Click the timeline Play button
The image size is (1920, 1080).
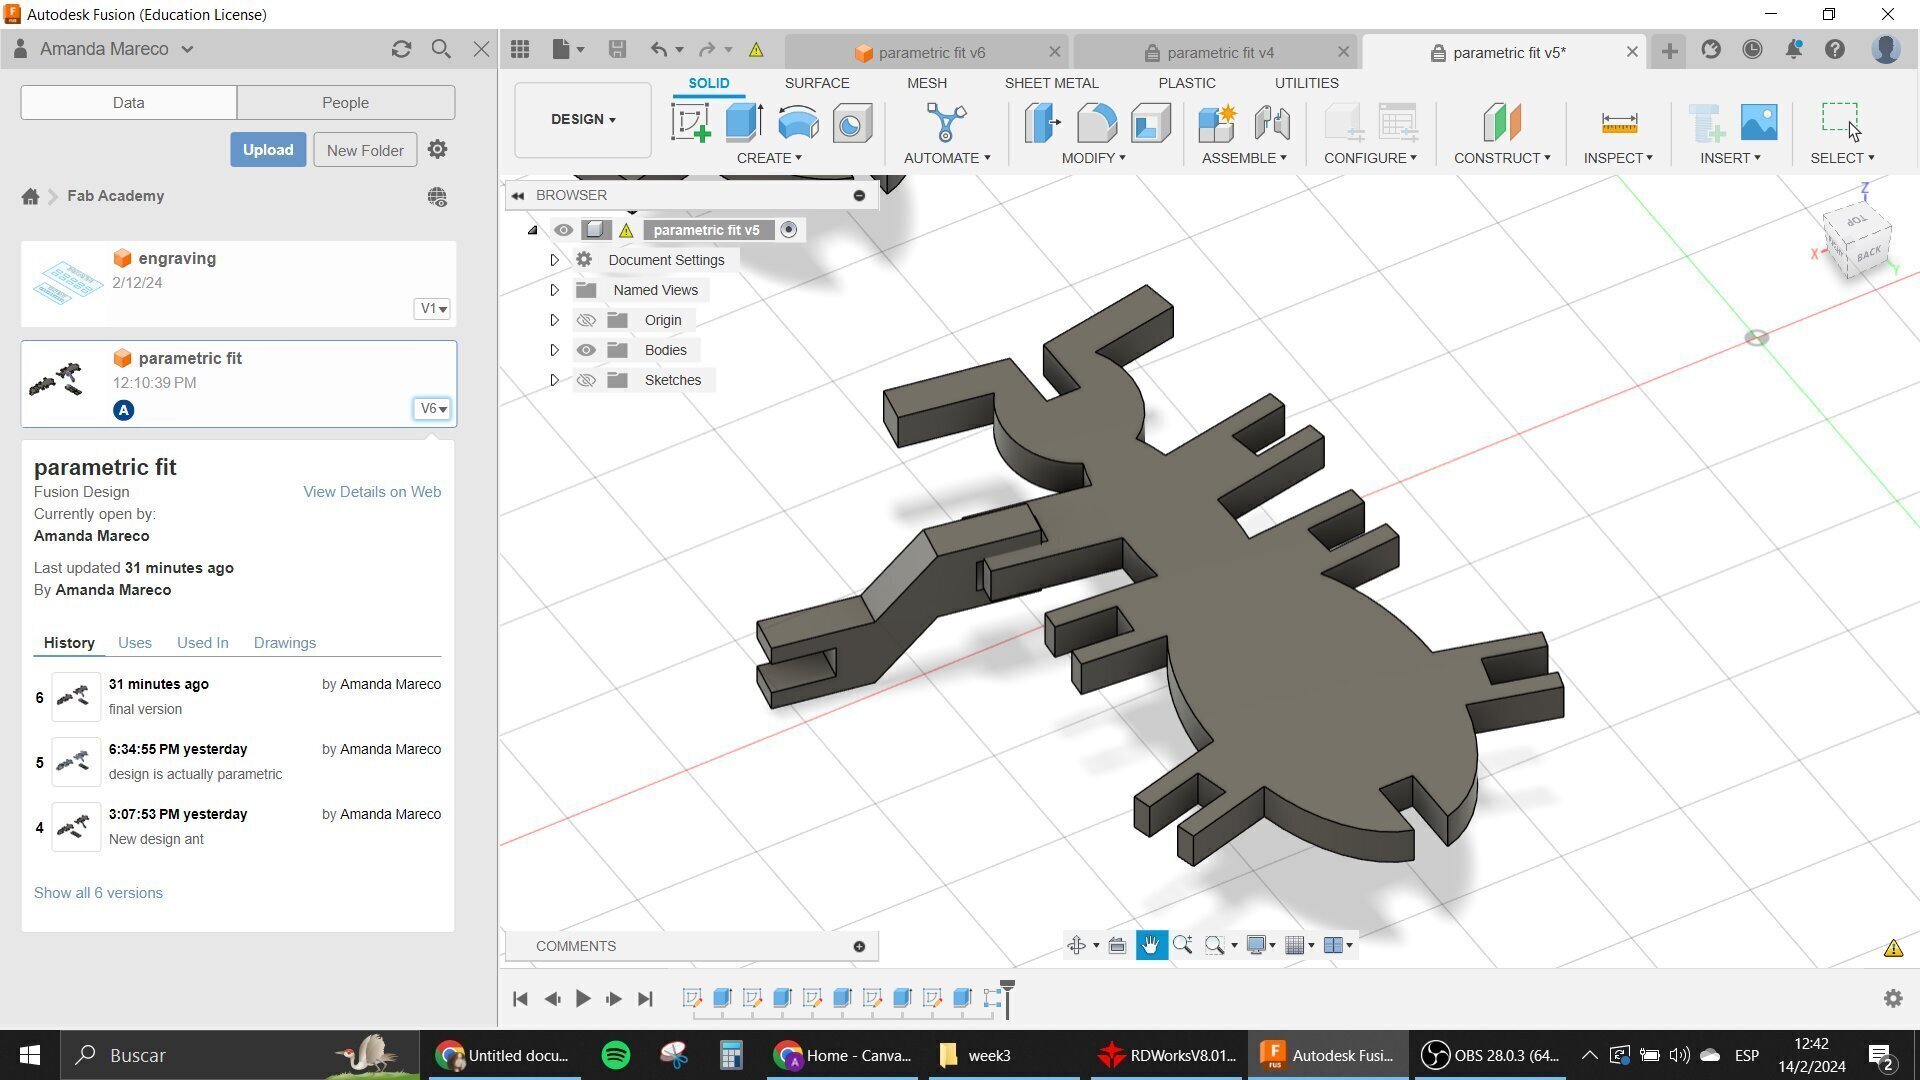click(x=583, y=998)
